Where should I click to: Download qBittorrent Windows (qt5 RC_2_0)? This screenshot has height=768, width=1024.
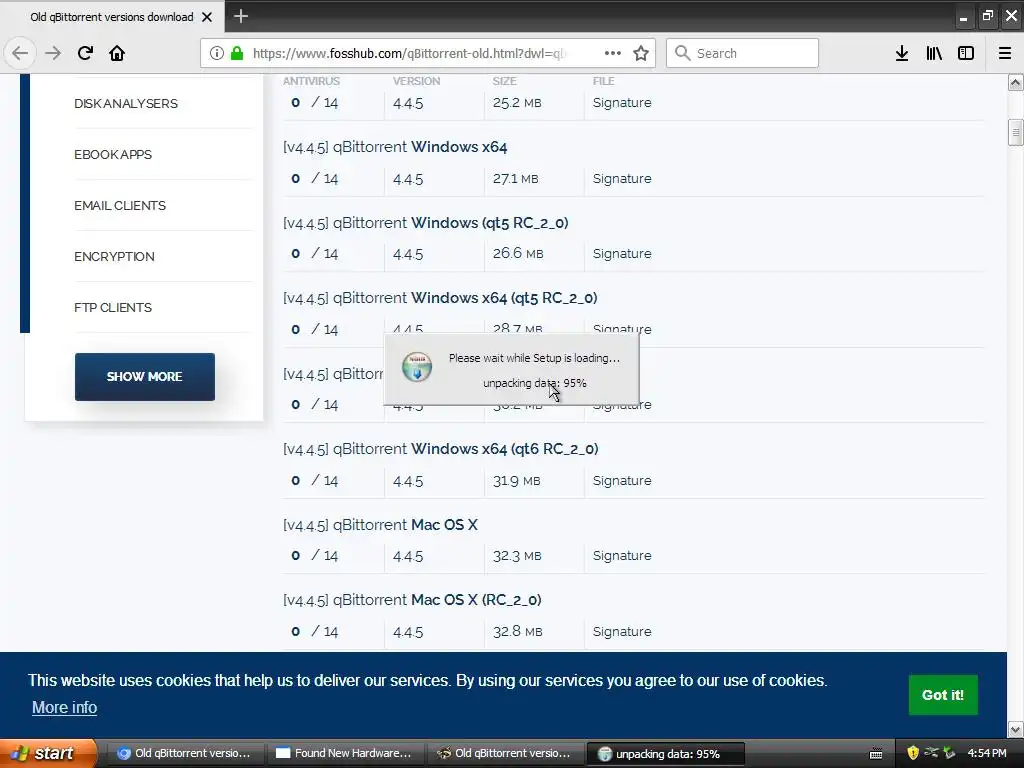pos(426,223)
